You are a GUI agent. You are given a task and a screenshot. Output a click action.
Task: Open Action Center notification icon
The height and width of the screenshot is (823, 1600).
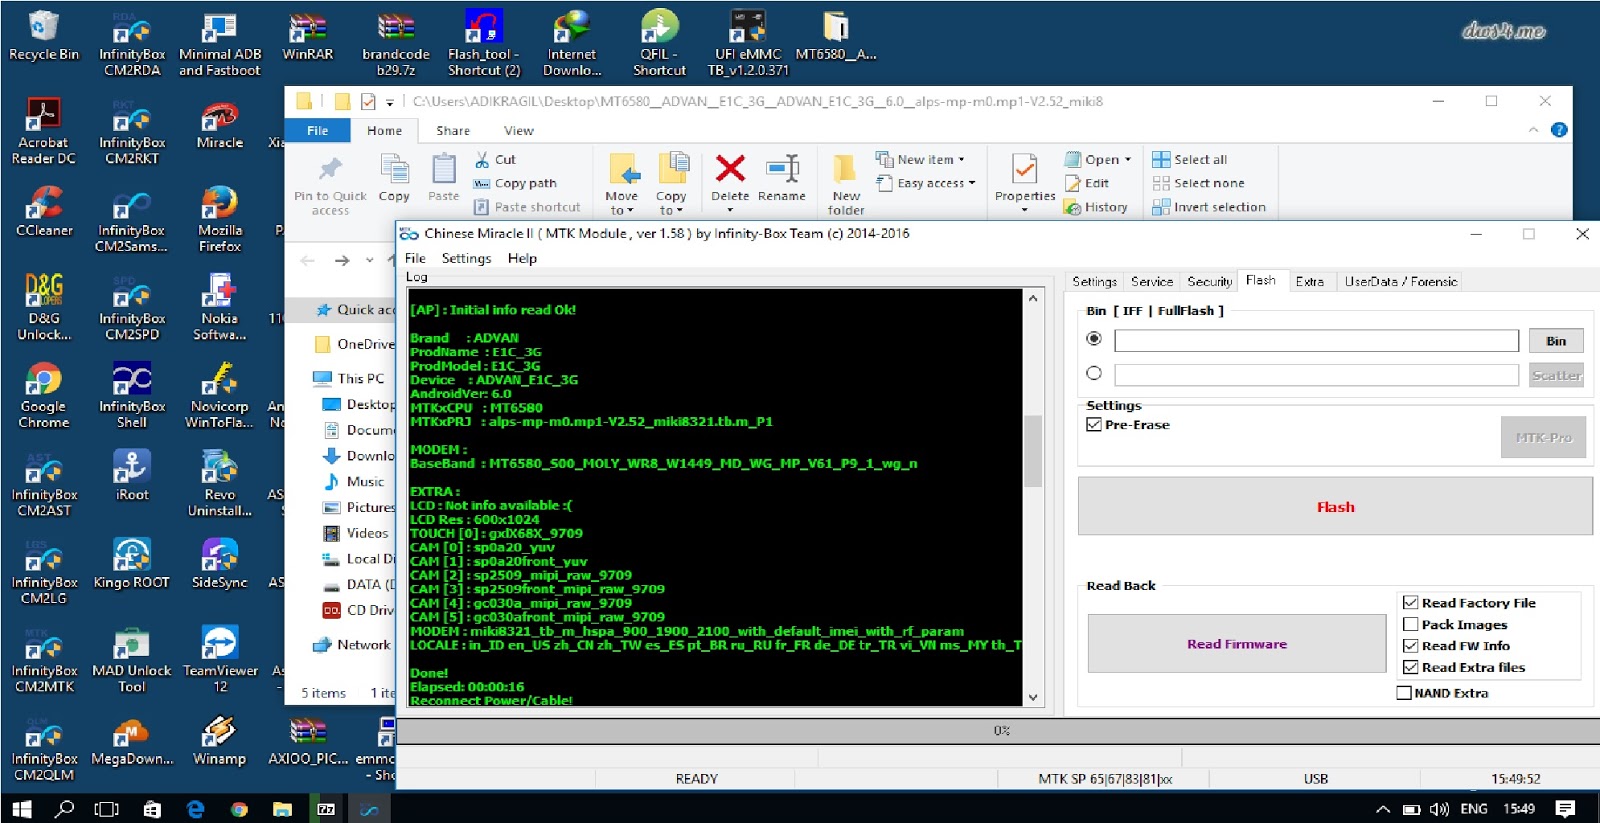(x=1566, y=808)
